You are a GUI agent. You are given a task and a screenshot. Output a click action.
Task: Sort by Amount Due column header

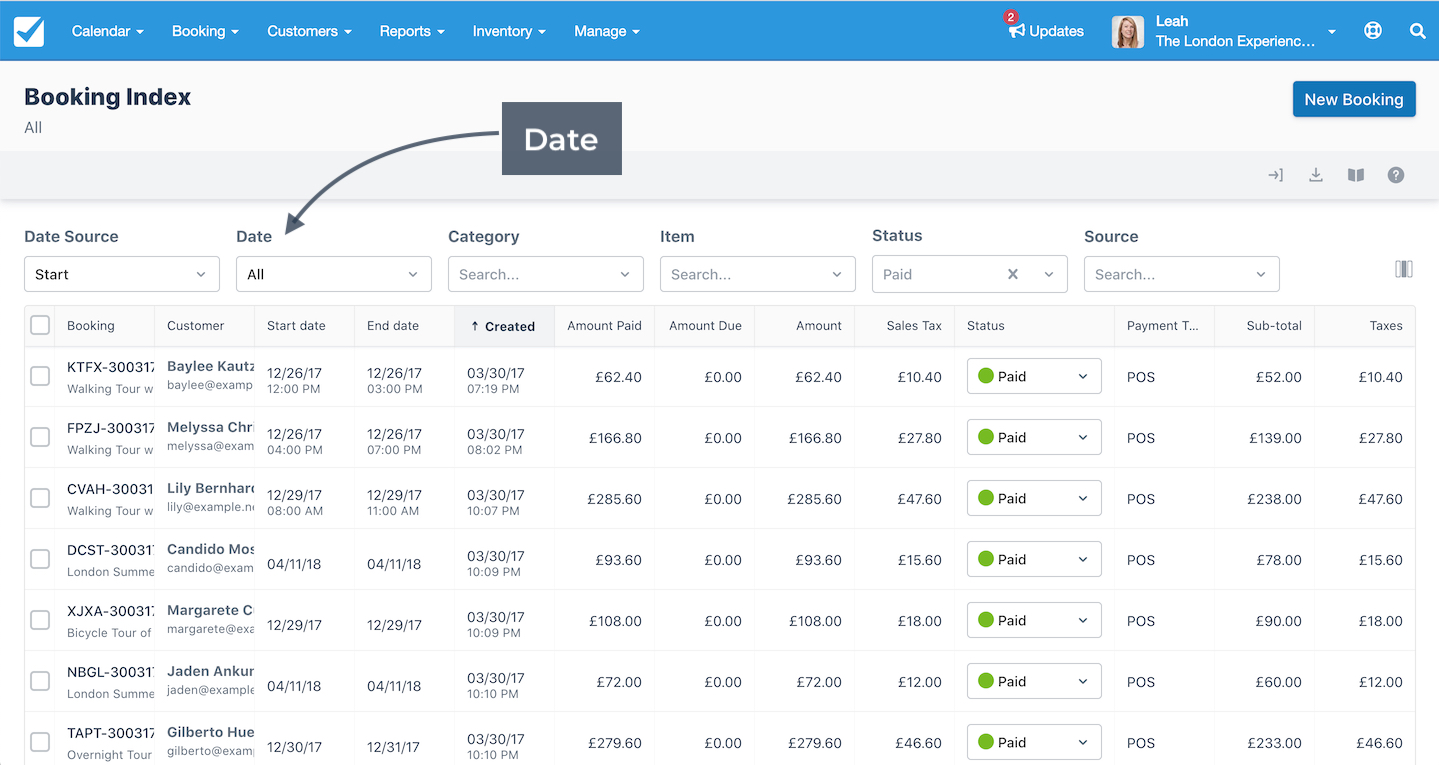tap(705, 326)
